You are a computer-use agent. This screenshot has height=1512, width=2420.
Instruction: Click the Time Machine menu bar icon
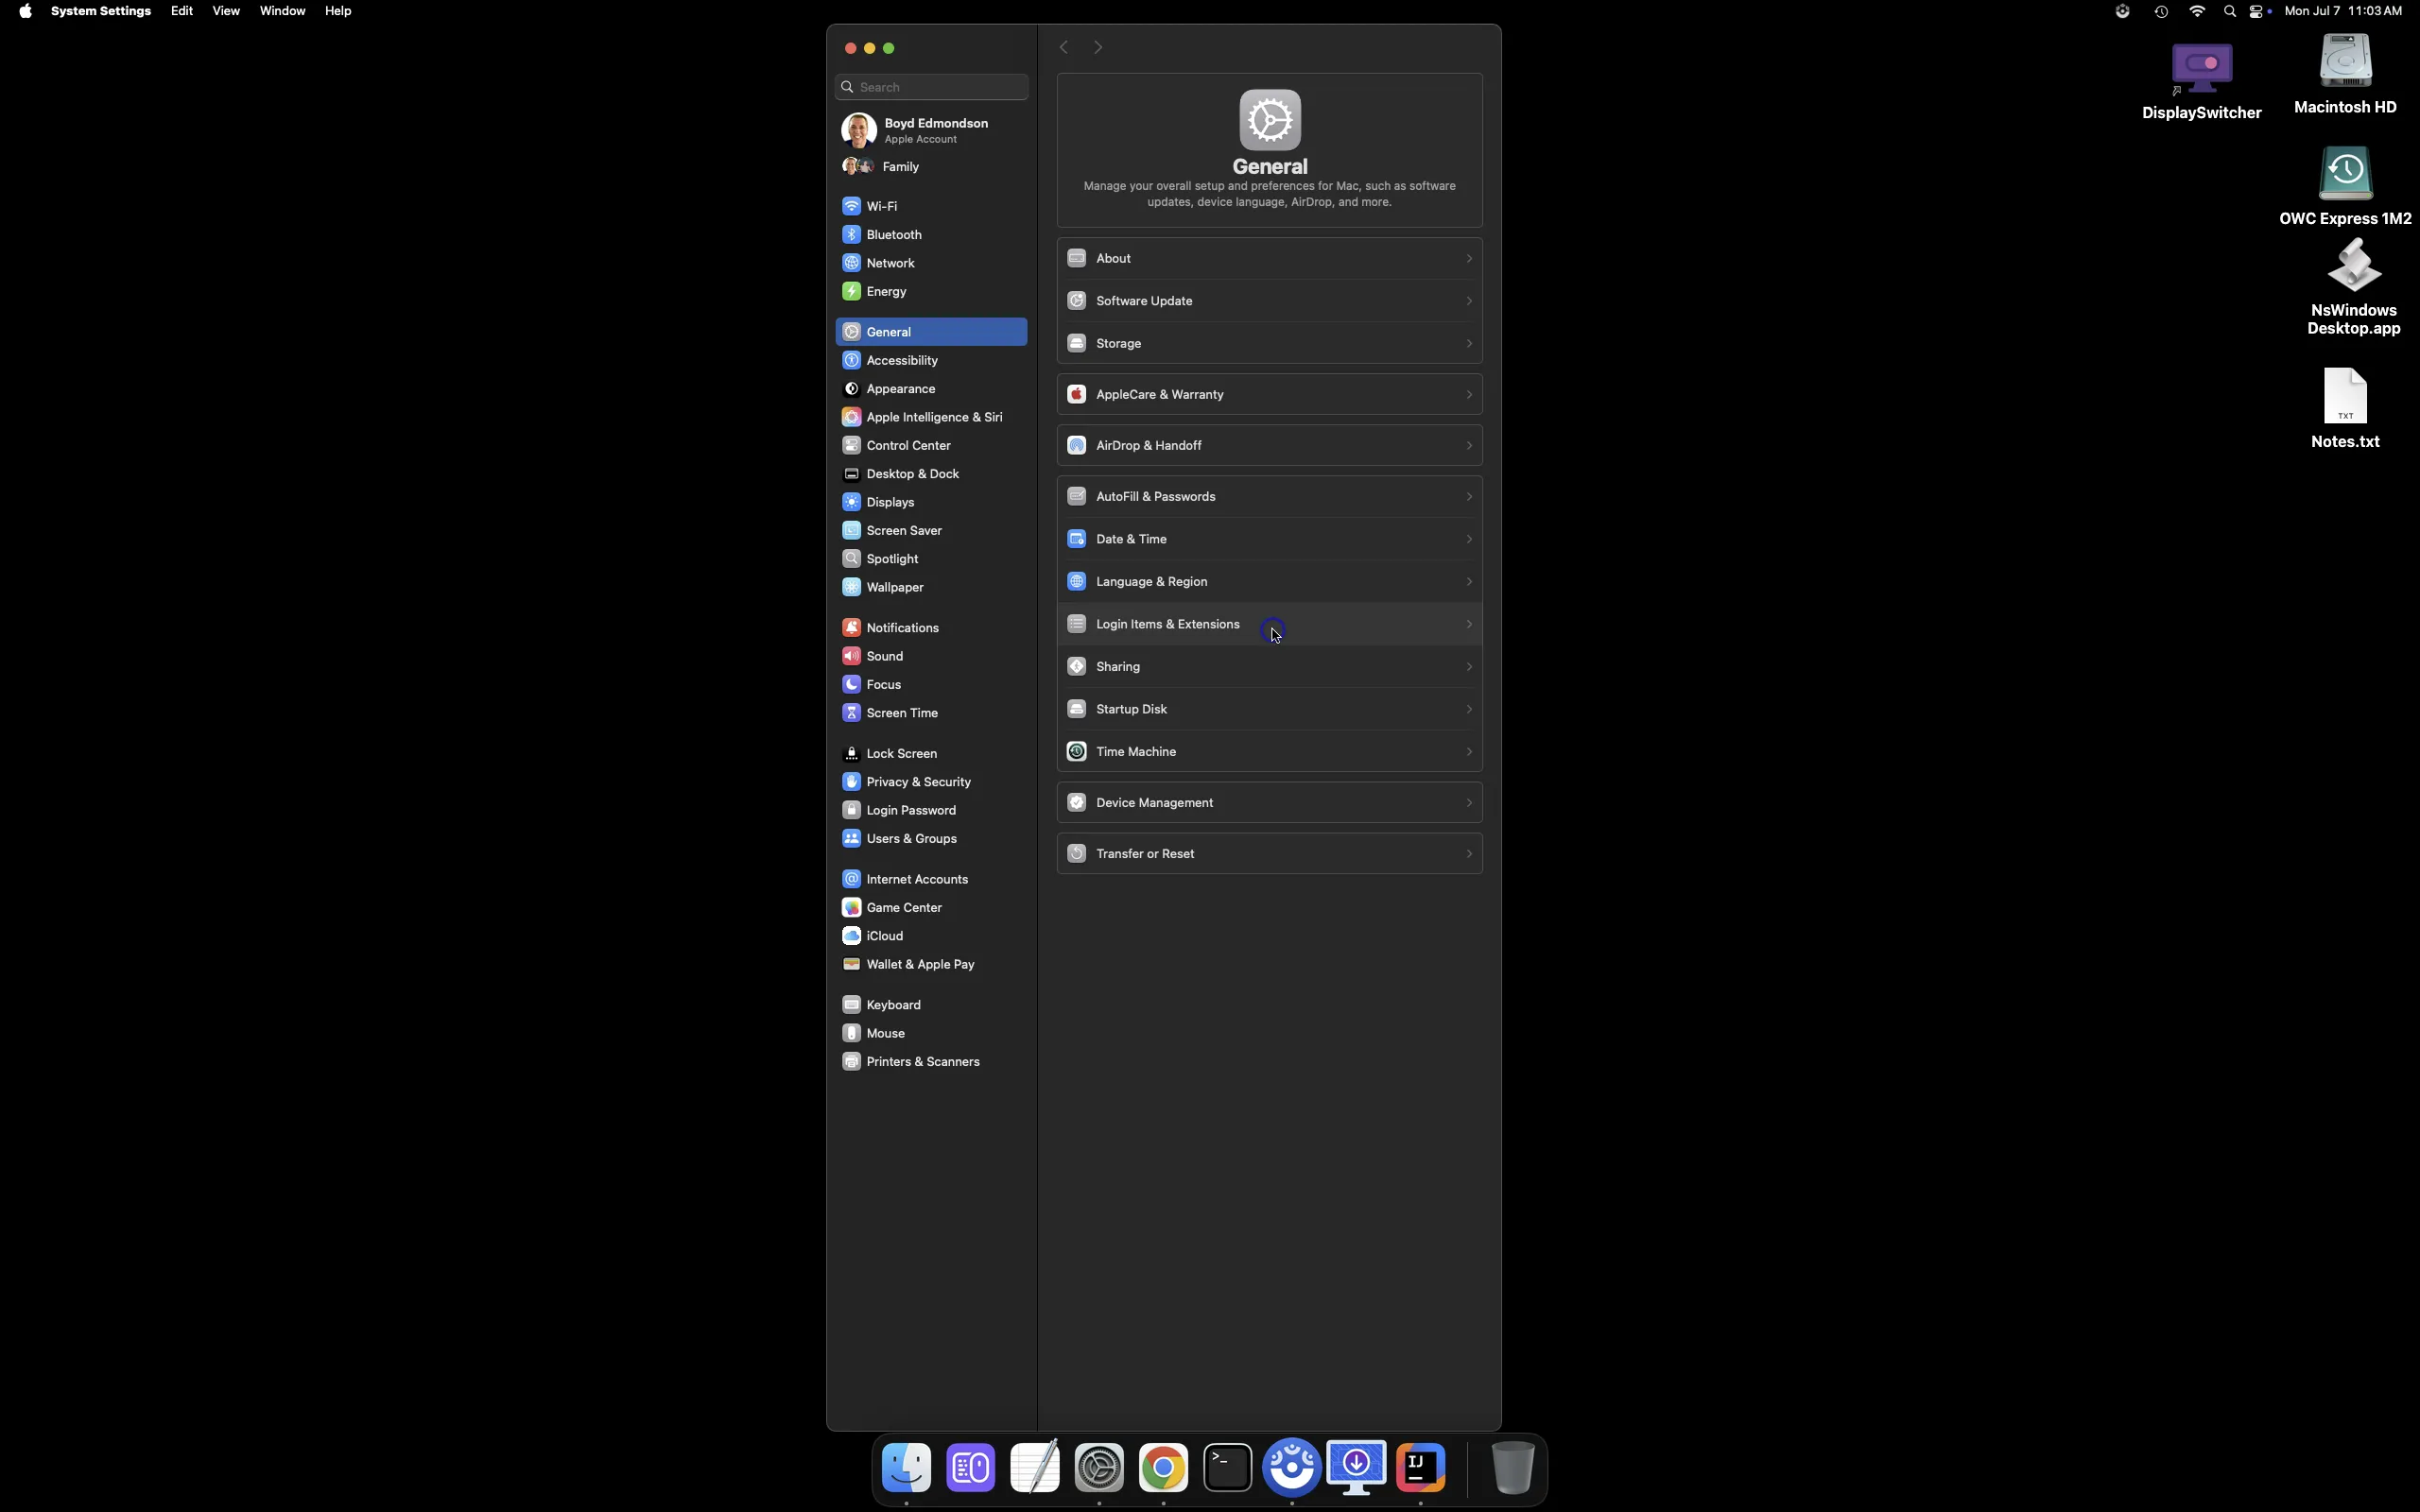2162,12
